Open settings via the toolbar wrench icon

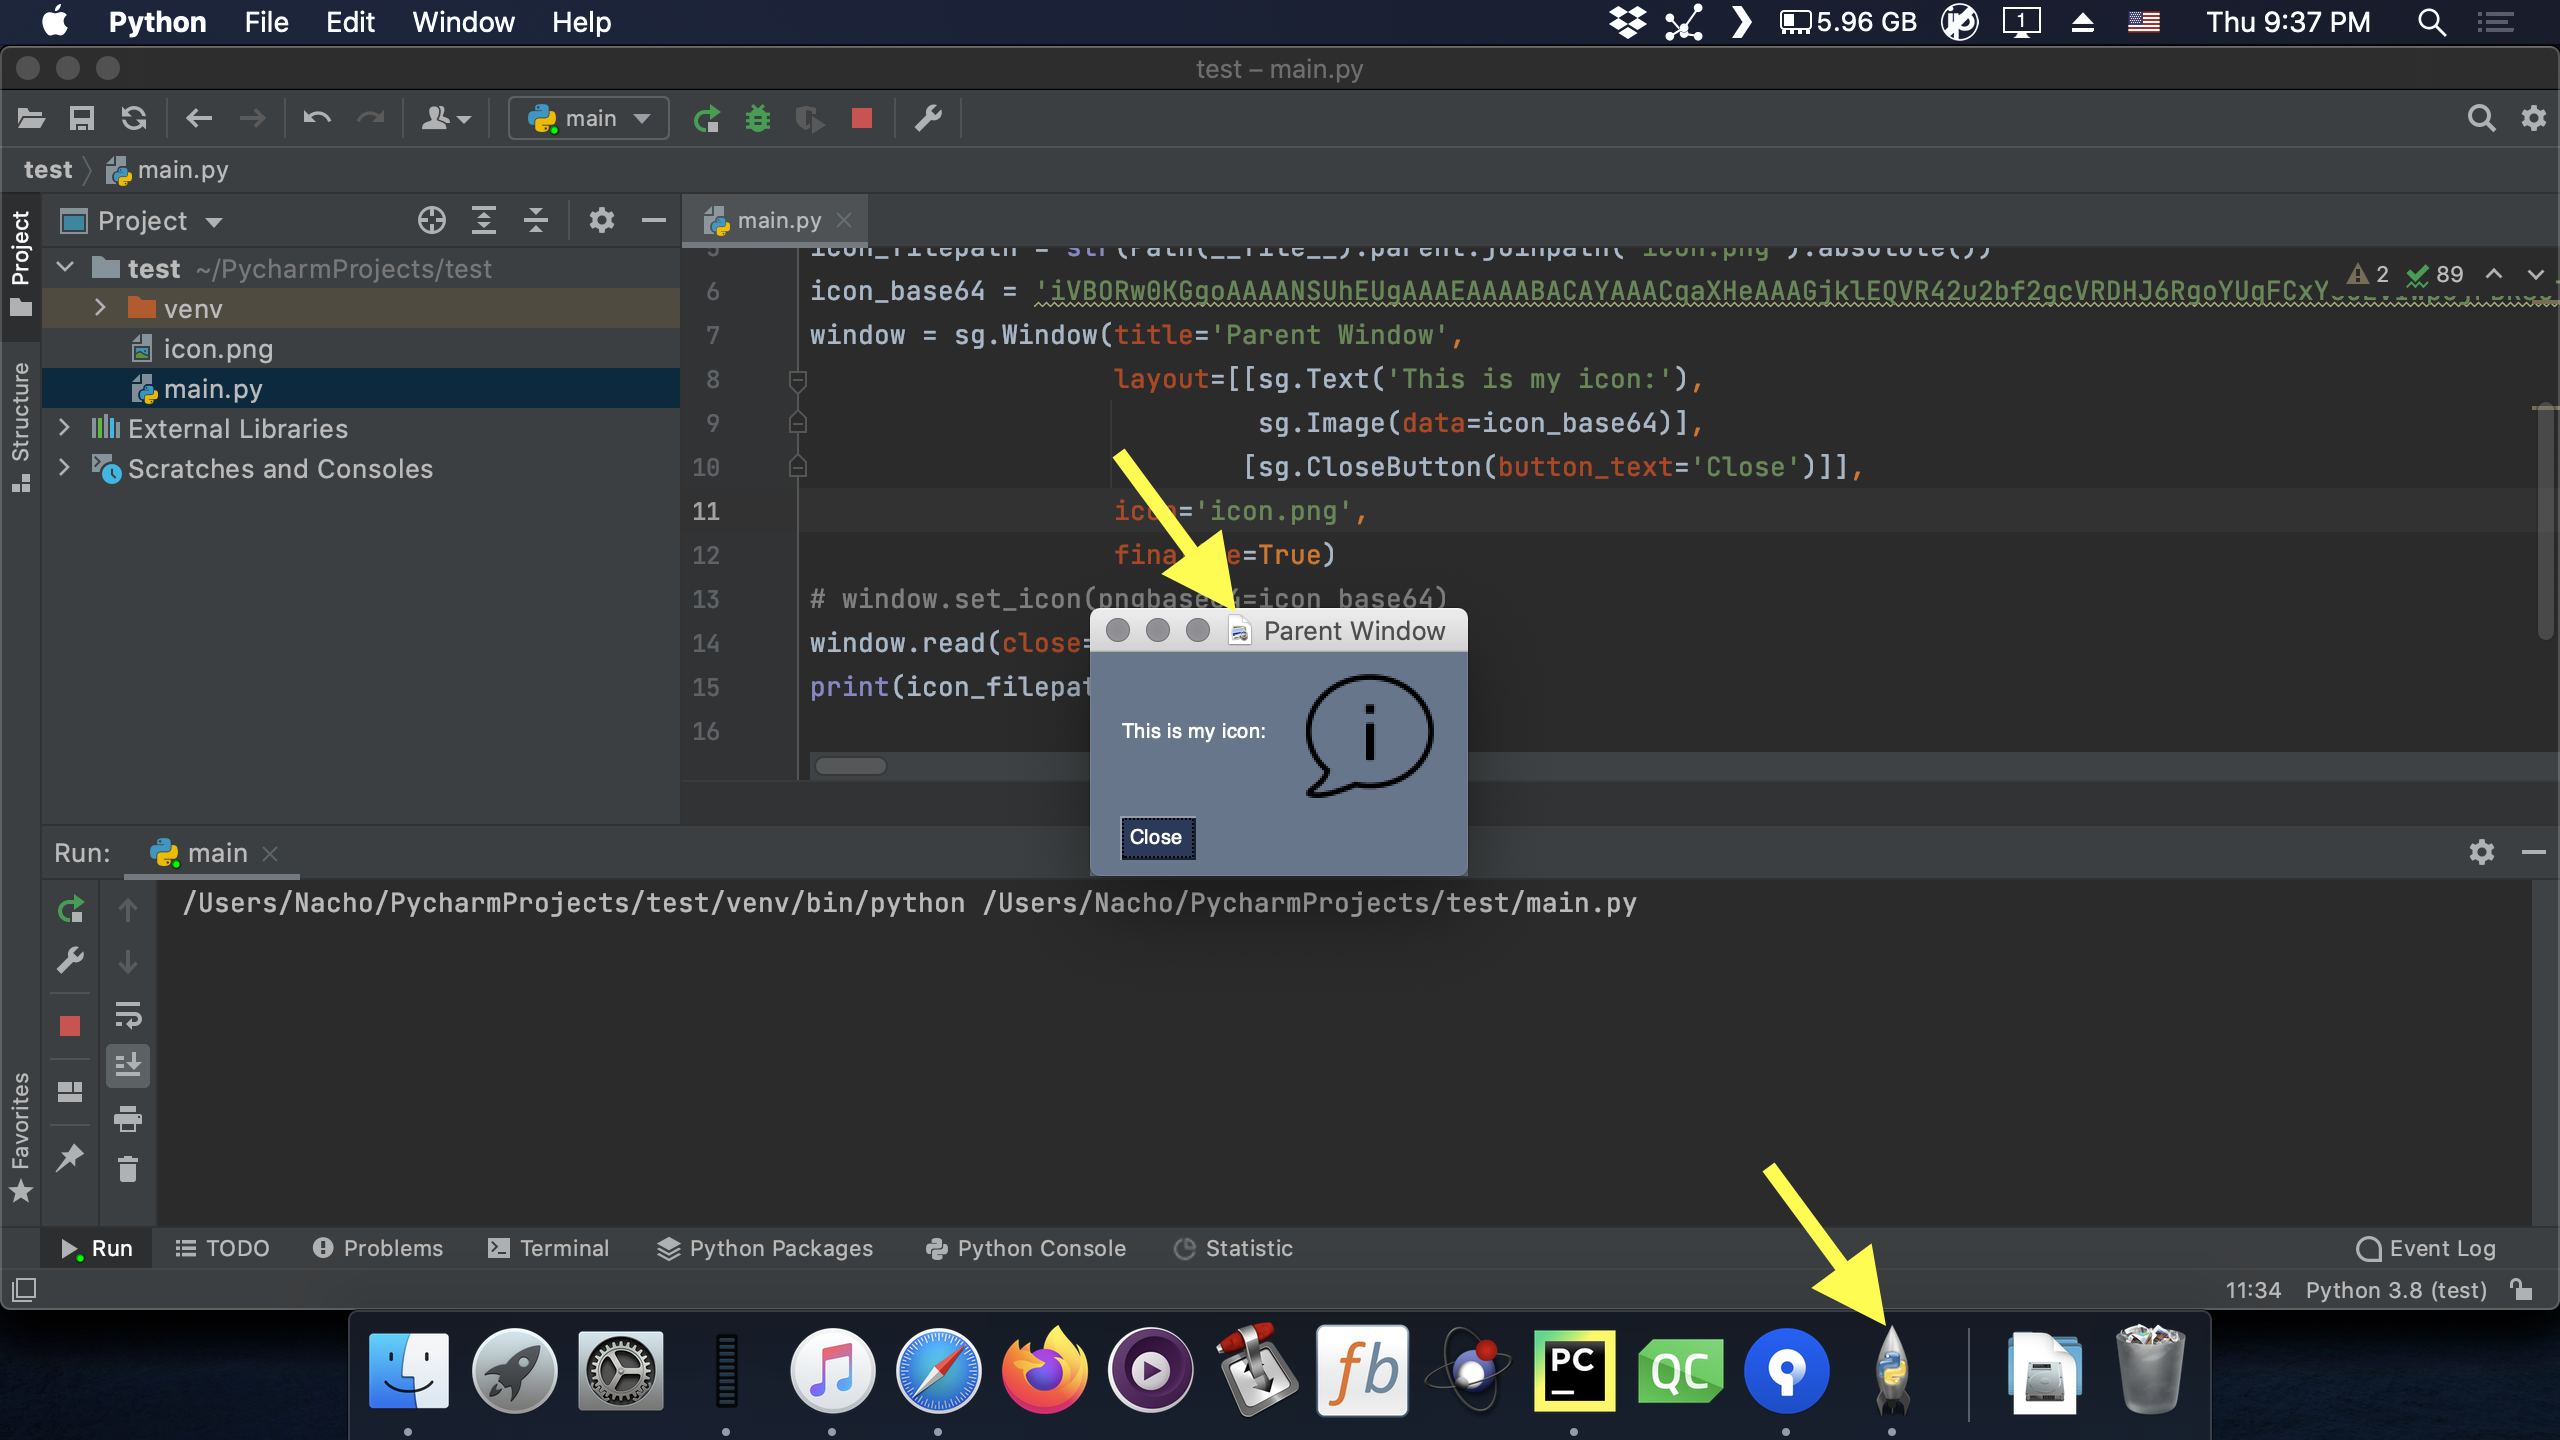(x=929, y=118)
